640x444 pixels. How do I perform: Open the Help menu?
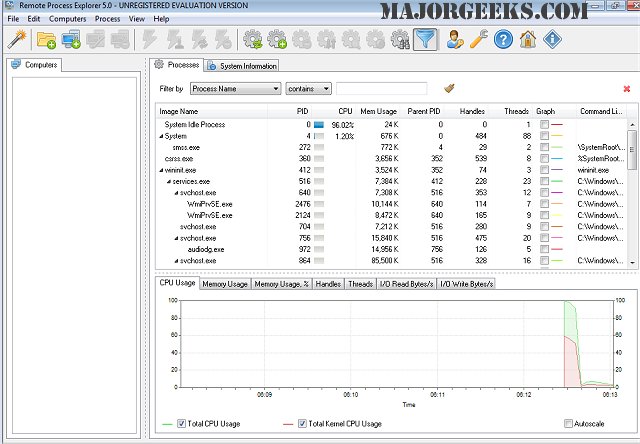click(x=161, y=19)
